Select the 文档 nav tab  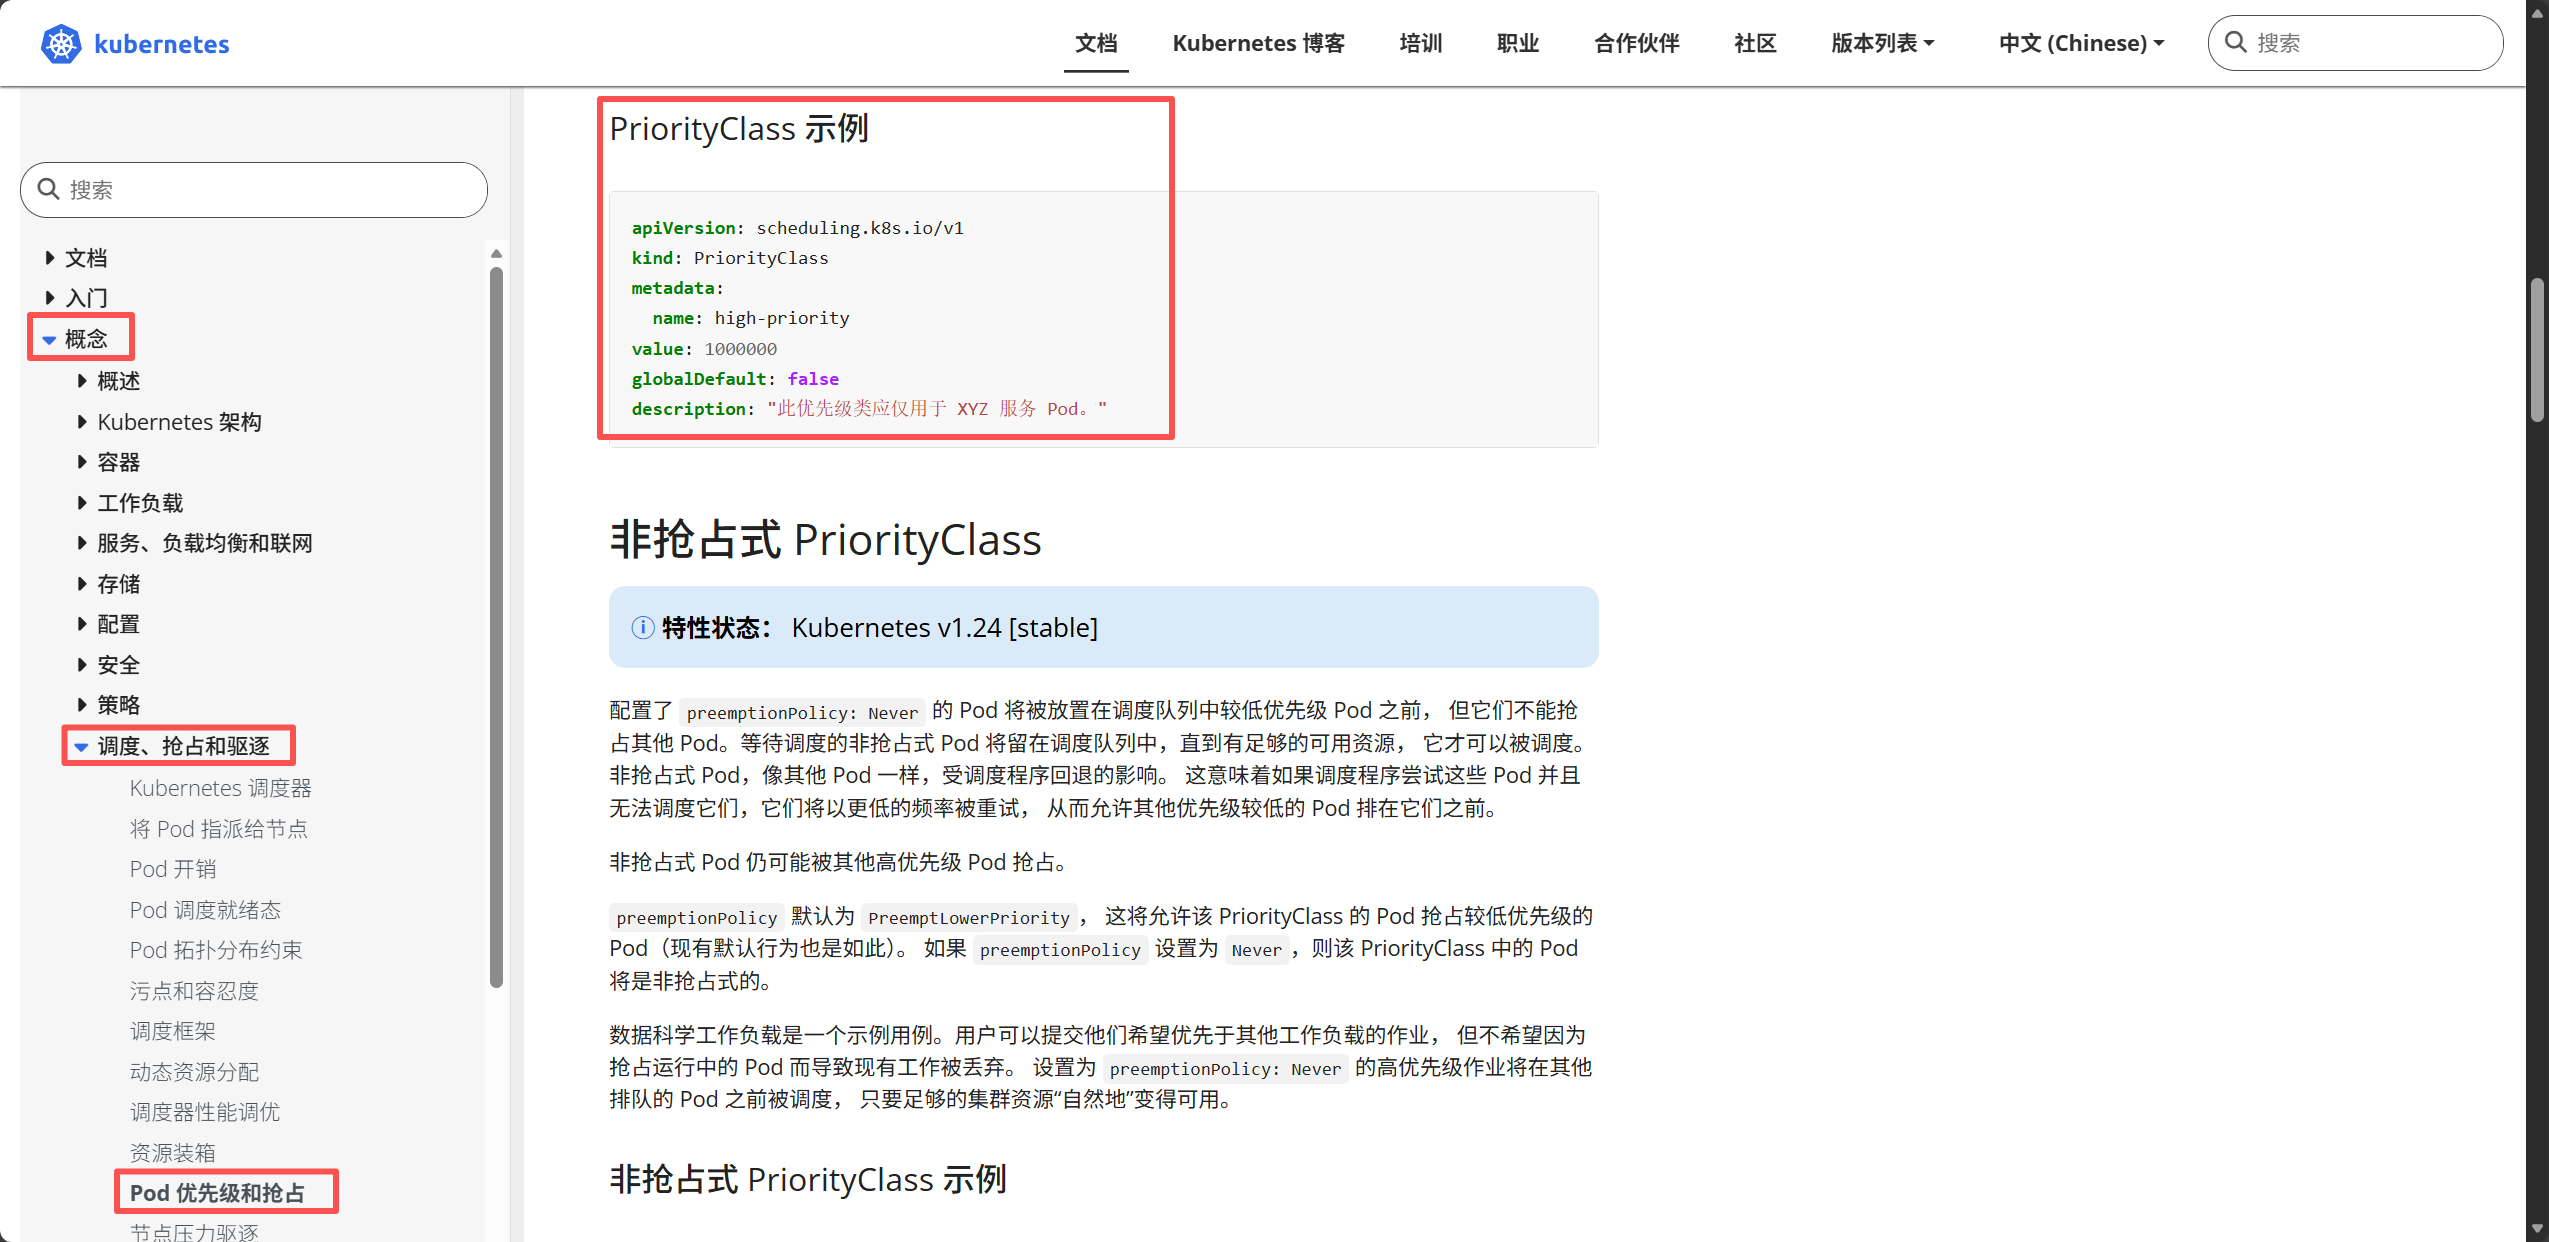[1096, 43]
